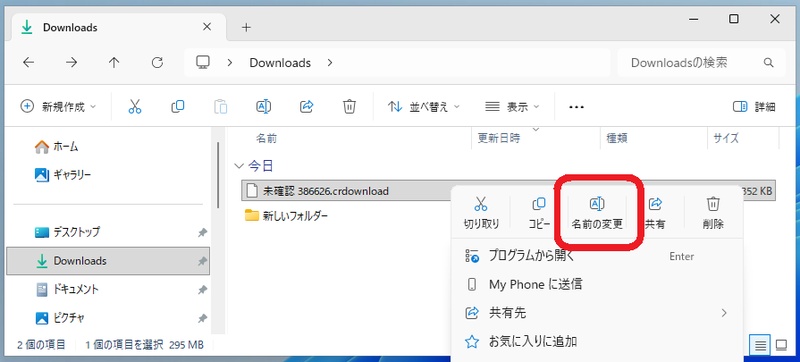Image resolution: width=800 pixels, height=362 pixels.
Task: Unpin デスクトップ using its pin icon
Action: (202, 232)
